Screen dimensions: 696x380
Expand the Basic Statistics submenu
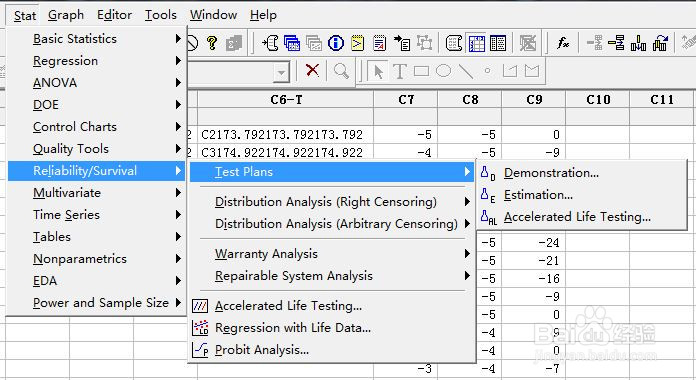click(x=96, y=39)
